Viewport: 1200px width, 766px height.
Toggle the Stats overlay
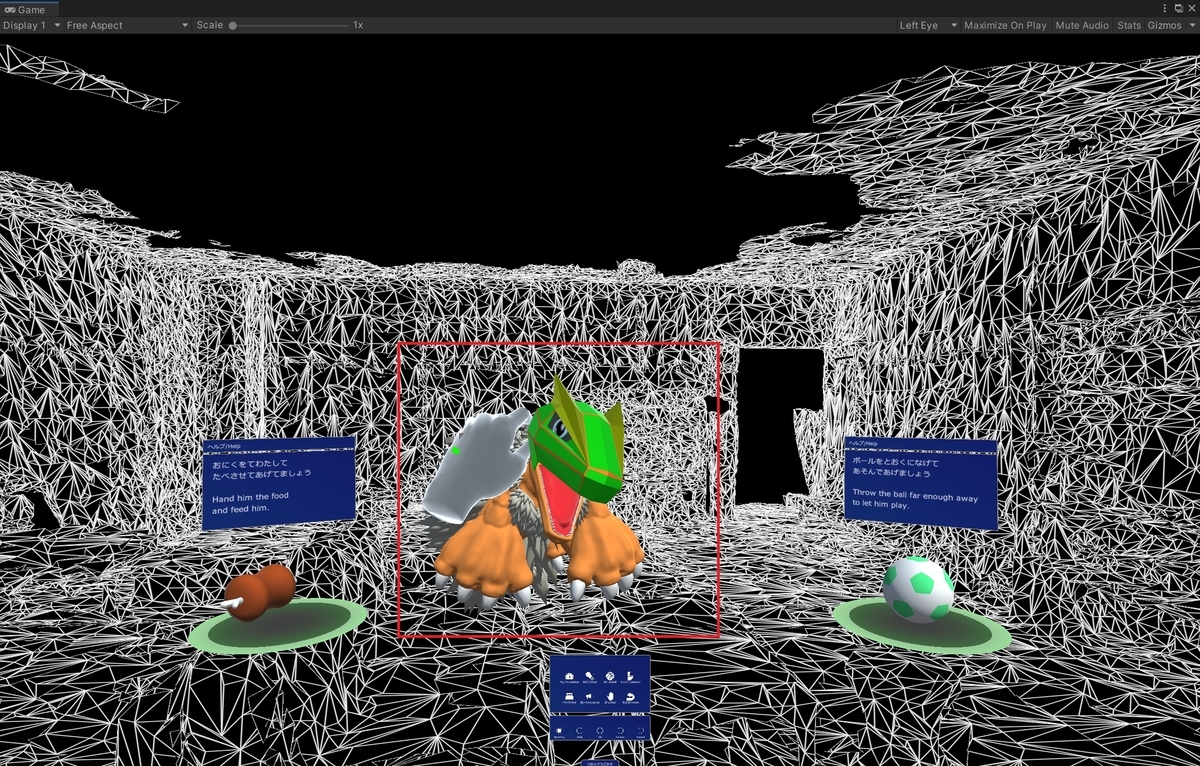[x=1128, y=25]
